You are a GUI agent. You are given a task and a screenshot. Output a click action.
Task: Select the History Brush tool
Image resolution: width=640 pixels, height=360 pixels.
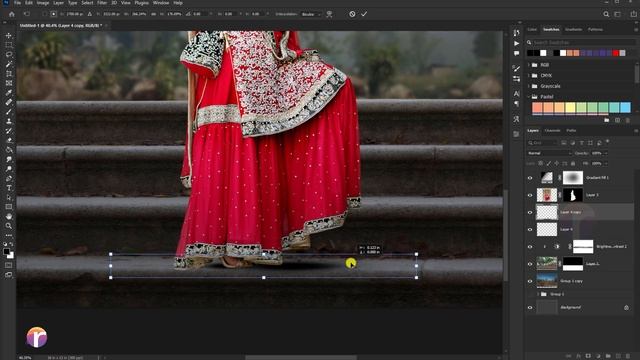tap(9, 131)
